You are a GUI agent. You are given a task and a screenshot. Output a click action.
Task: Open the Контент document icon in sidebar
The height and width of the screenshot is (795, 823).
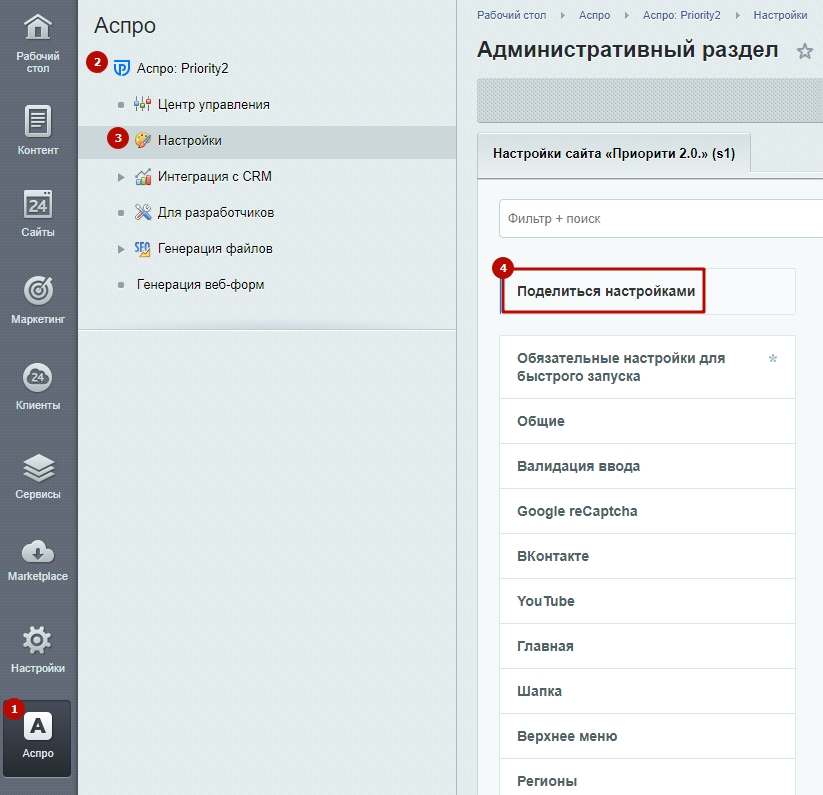[x=38, y=121]
